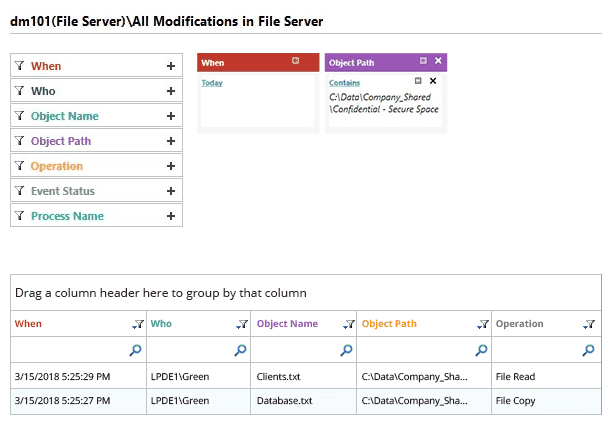Click search magnifier in Object Name column
The width and height of the screenshot is (612, 430).
pyautogui.click(x=346, y=350)
